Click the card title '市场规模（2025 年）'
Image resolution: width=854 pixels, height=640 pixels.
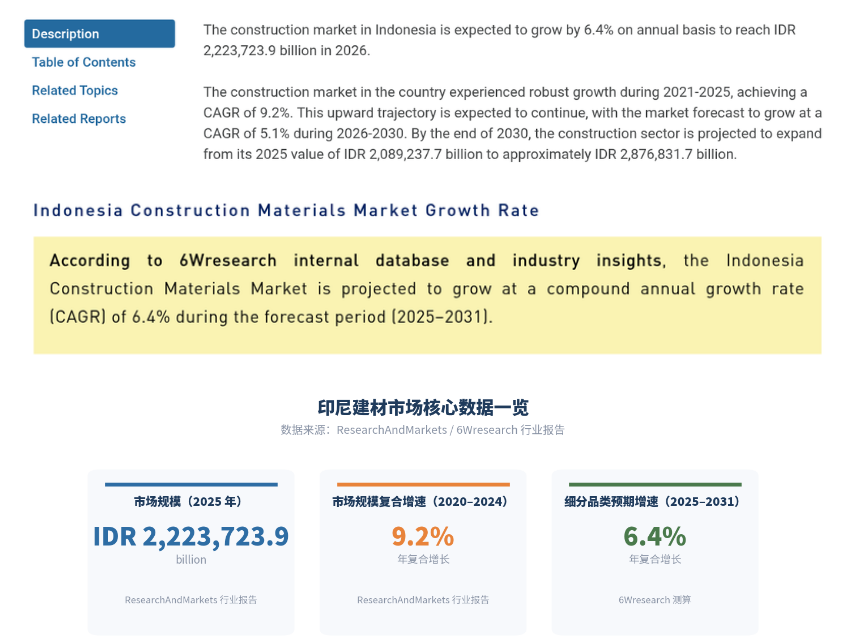(188, 502)
